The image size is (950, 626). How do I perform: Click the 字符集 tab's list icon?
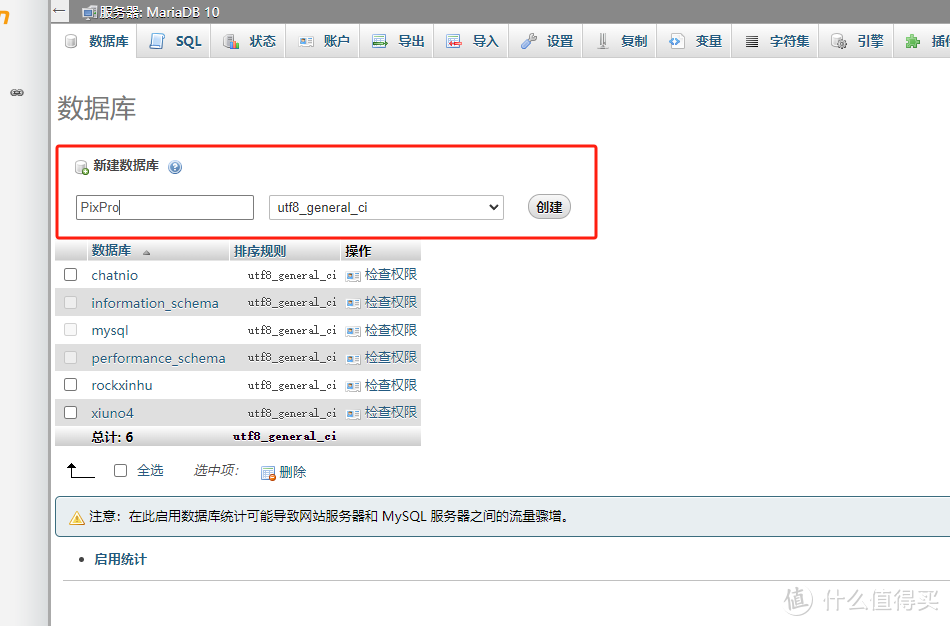click(x=752, y=42)
